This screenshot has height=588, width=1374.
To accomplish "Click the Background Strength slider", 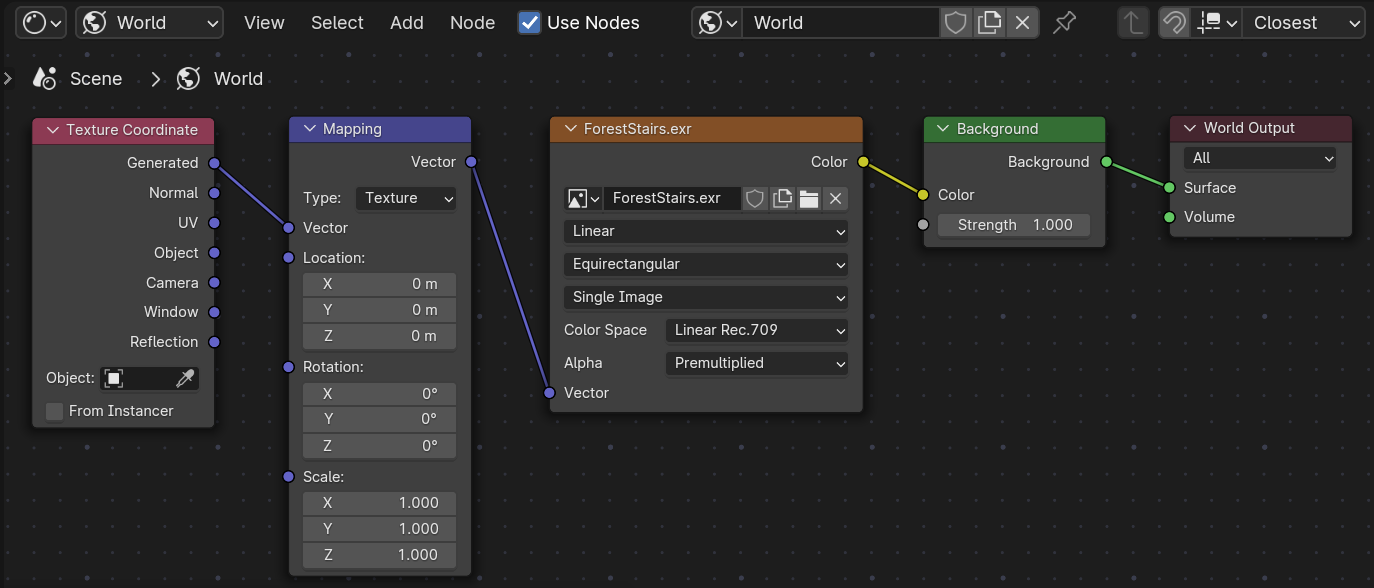I will [1014, 225].
